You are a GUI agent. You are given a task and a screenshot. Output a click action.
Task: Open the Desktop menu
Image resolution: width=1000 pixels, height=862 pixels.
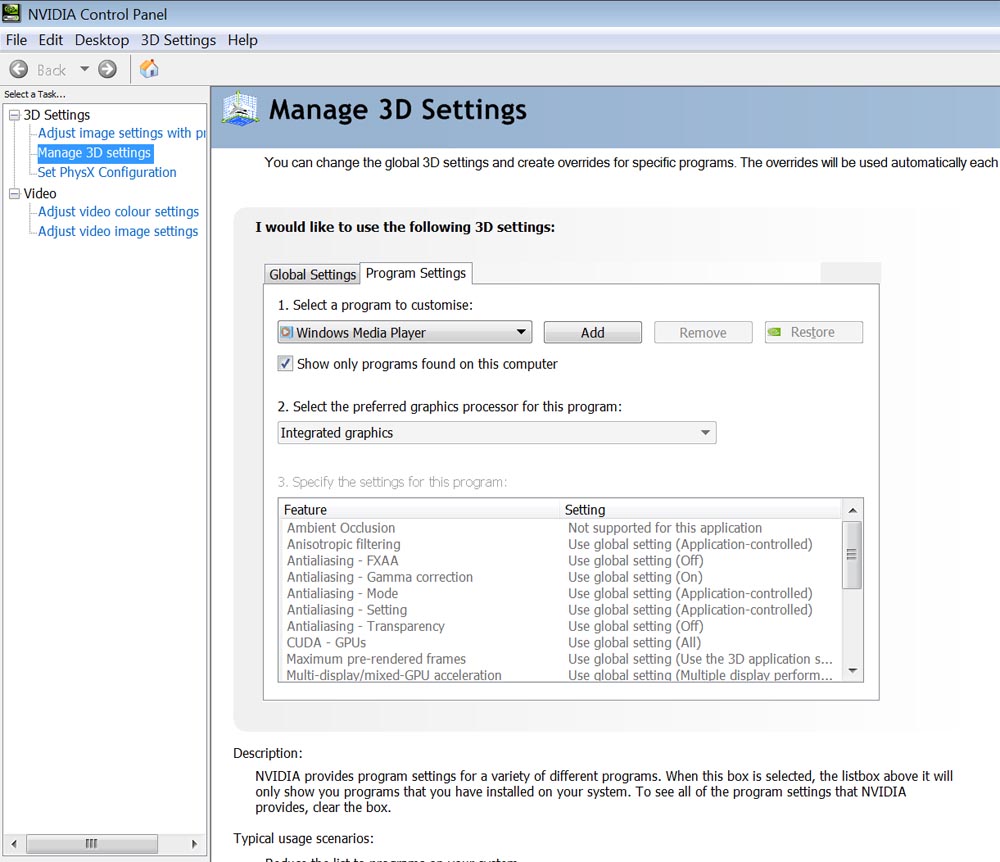pos(101,40)
